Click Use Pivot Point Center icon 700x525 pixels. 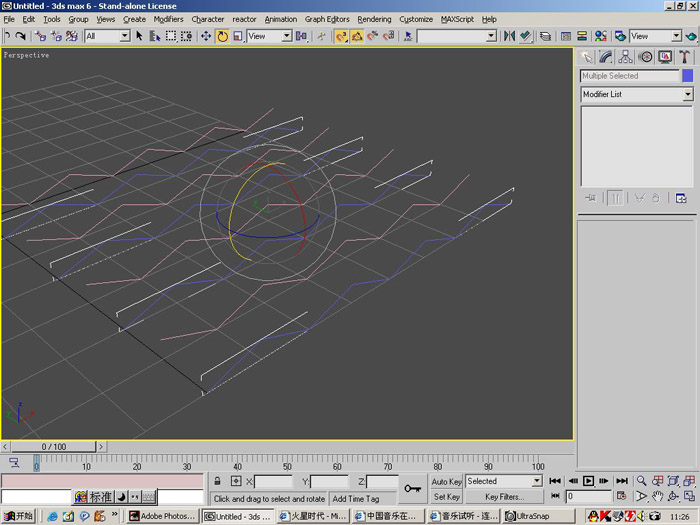(x=301, y=36)
